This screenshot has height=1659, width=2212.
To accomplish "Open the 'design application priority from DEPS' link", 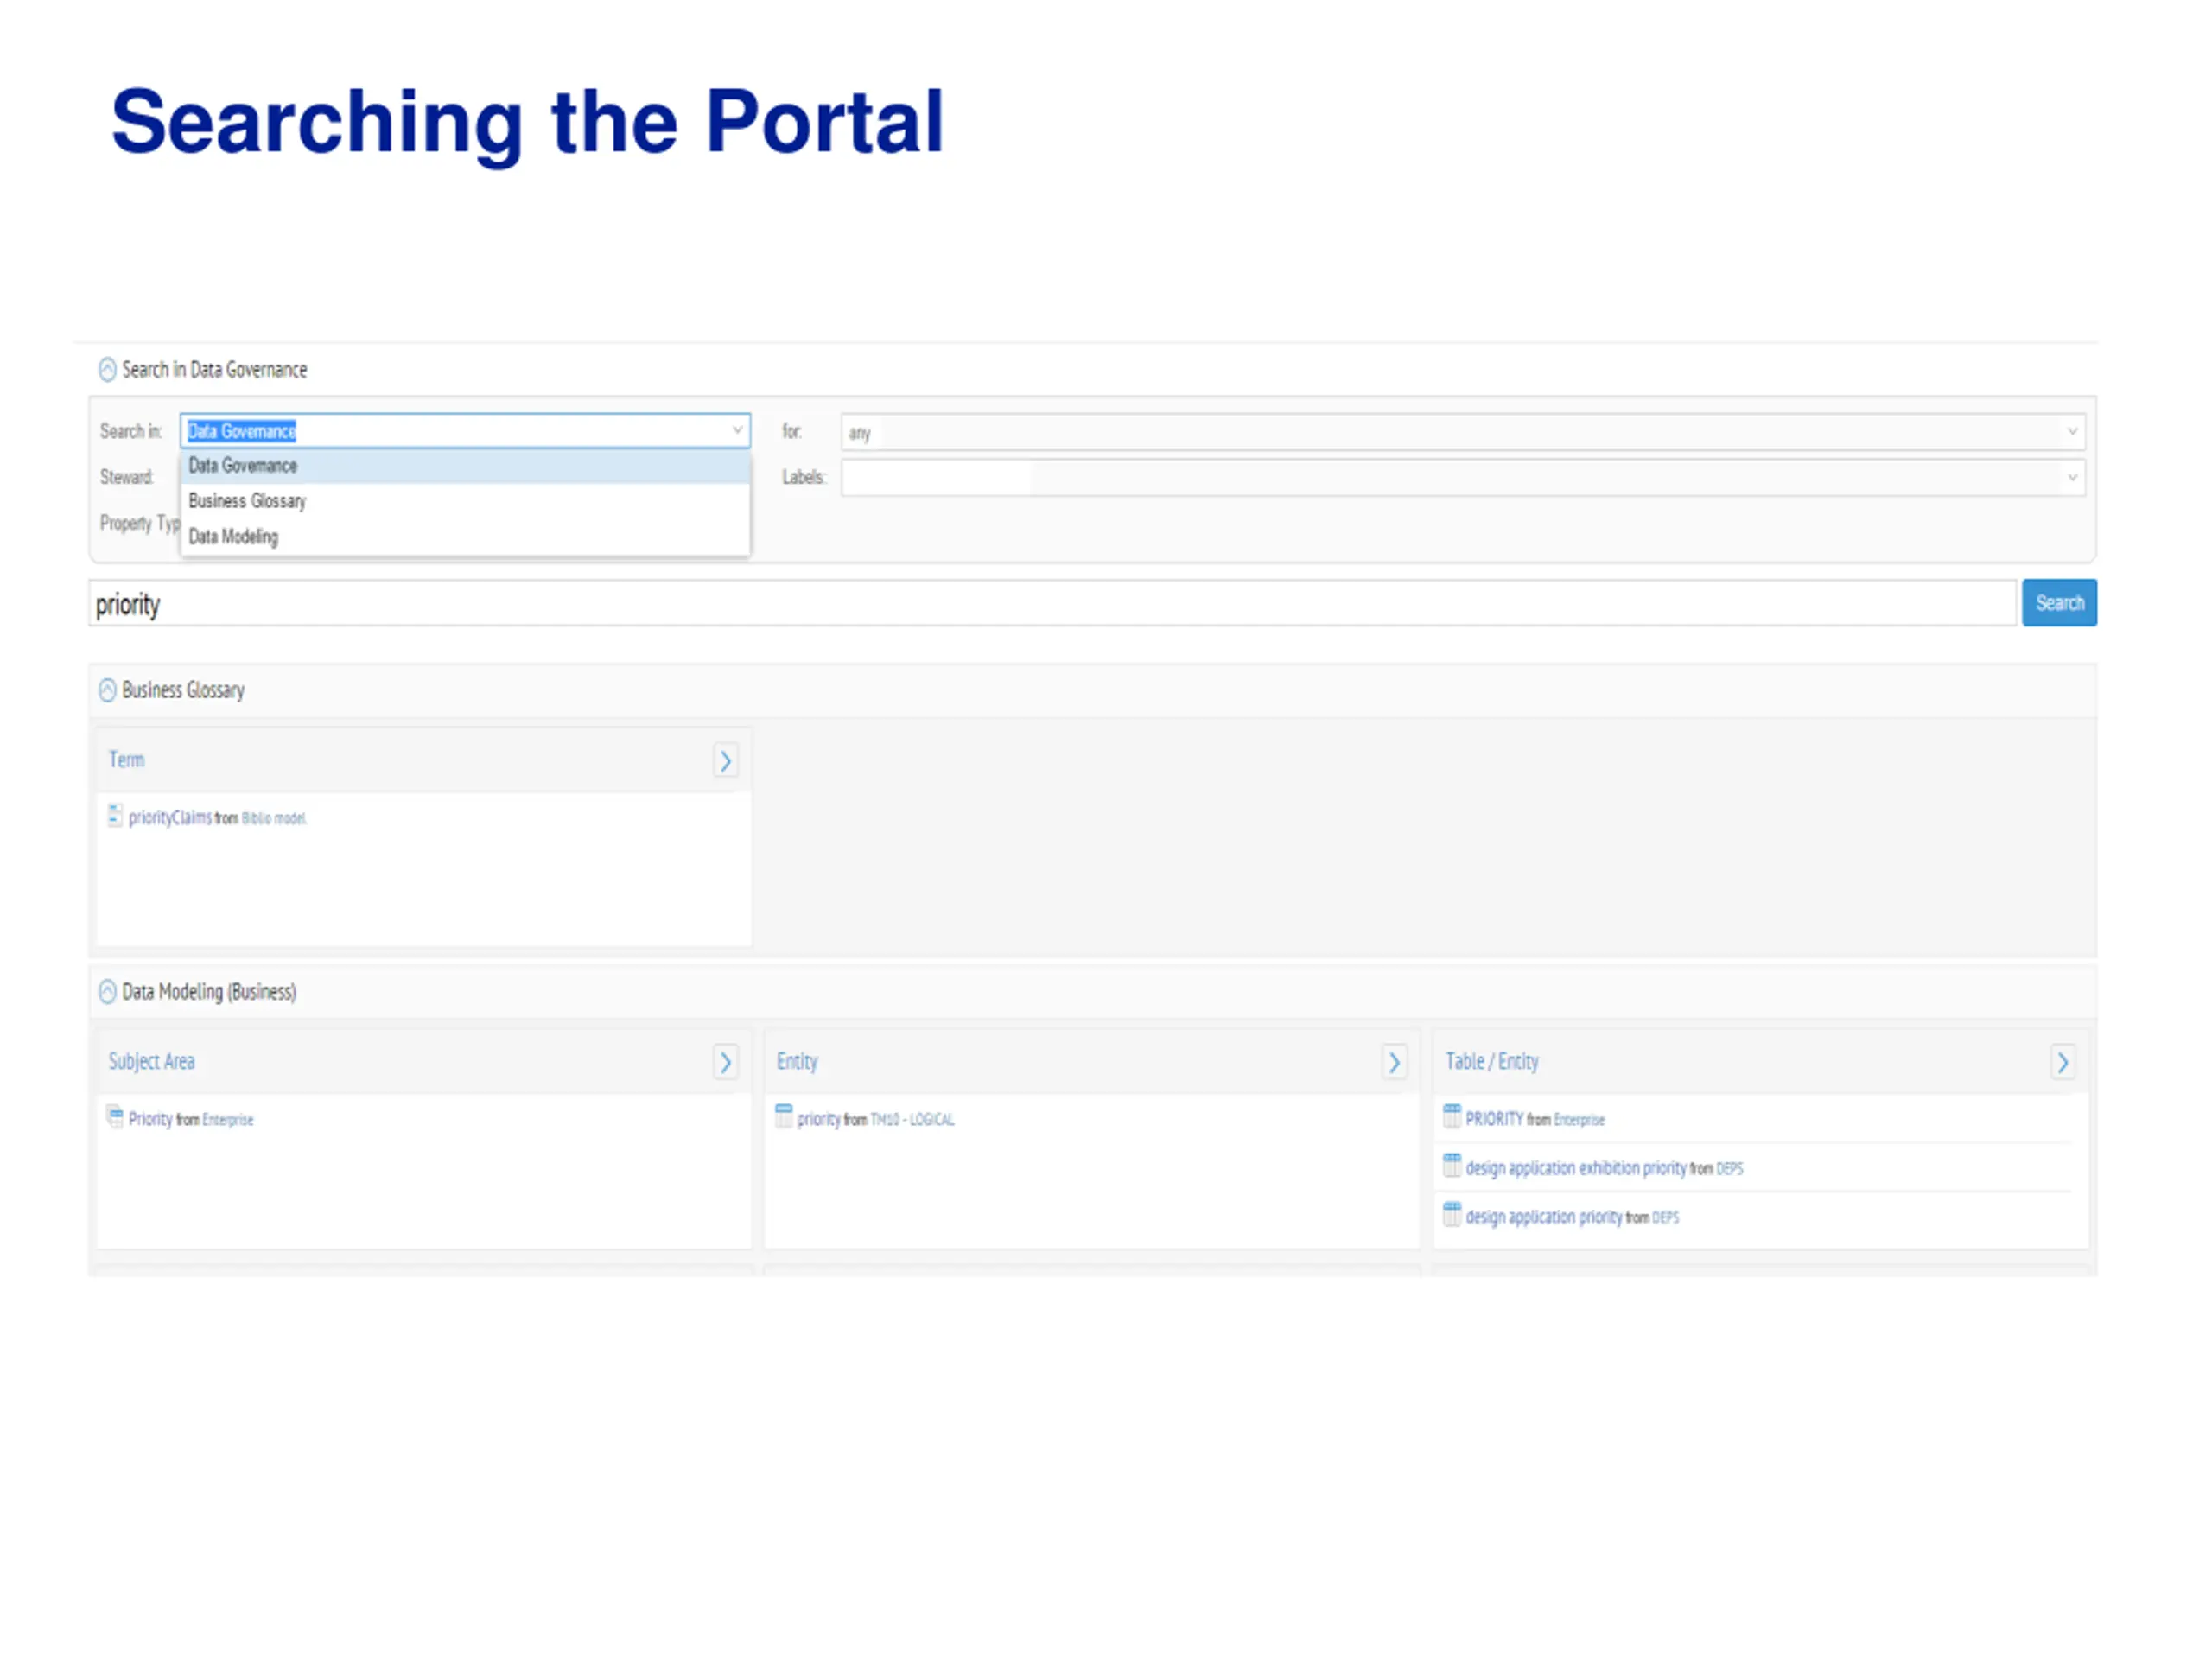I will pyautogui.click(x=1544, y=1217).
